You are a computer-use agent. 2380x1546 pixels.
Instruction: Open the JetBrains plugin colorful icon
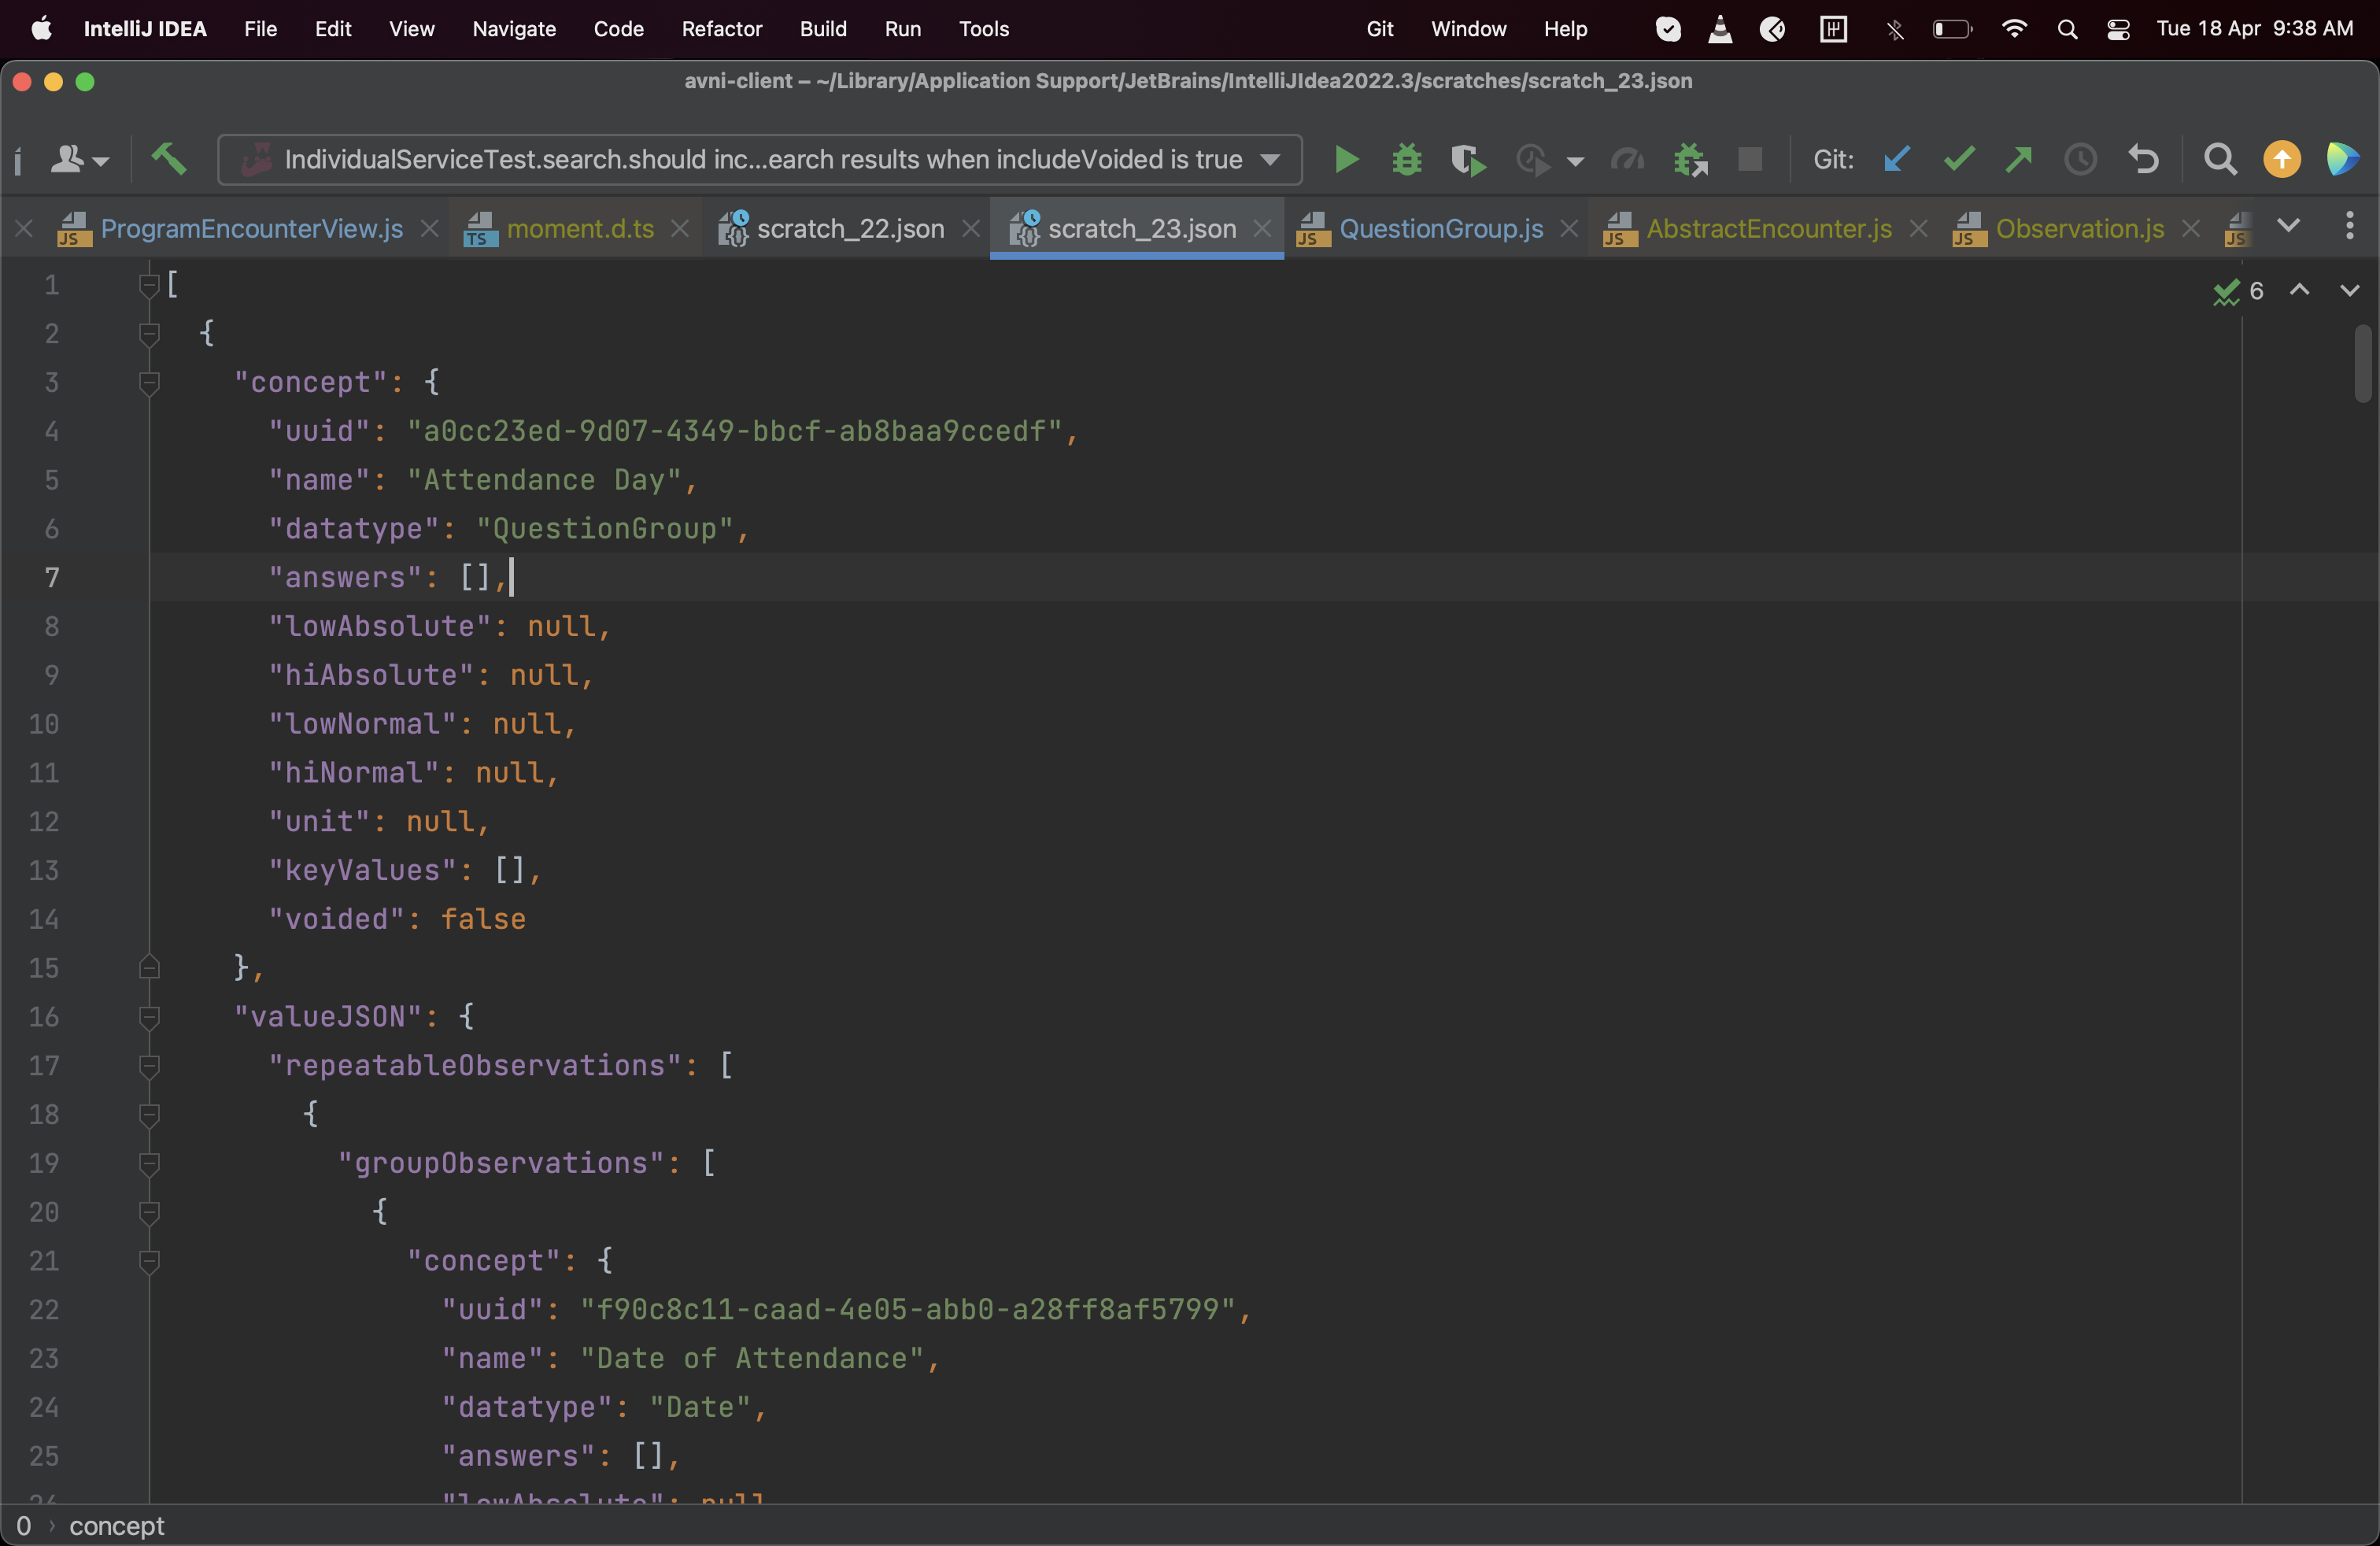click(x=2342, y=159)
